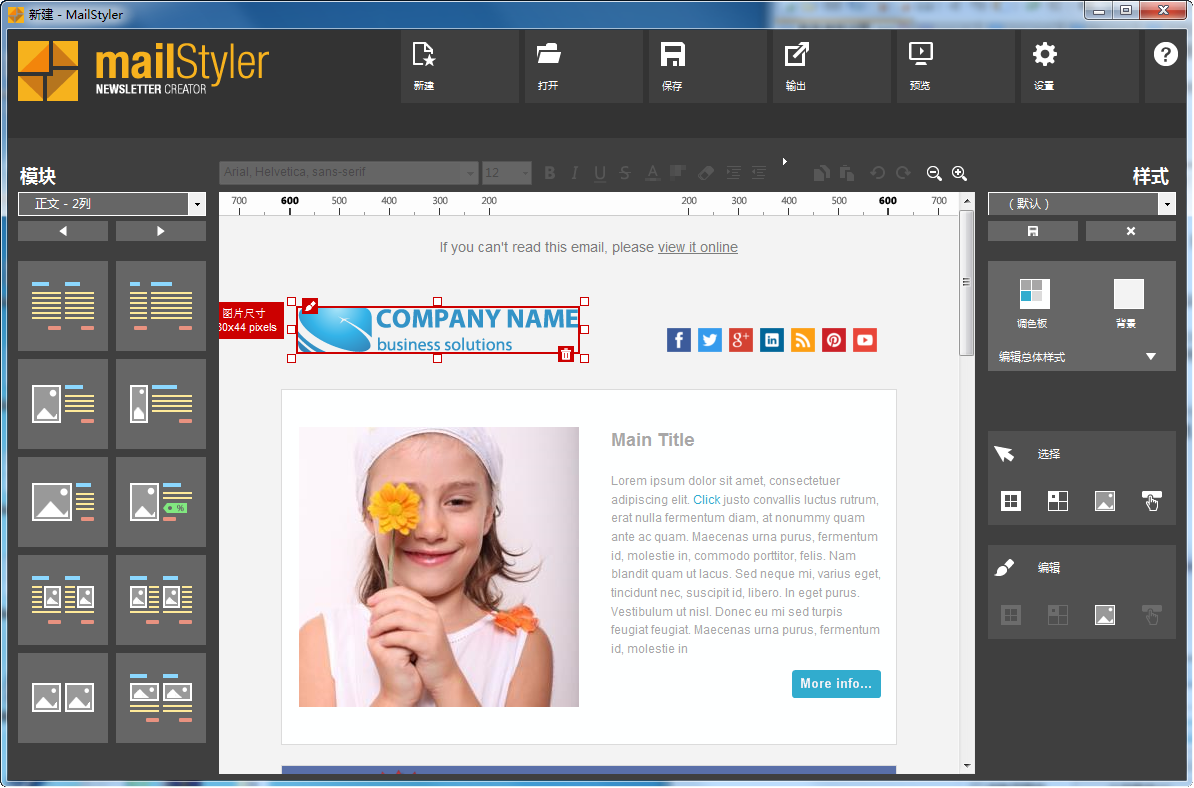Toggle italic text formatting

coord(574,173)
